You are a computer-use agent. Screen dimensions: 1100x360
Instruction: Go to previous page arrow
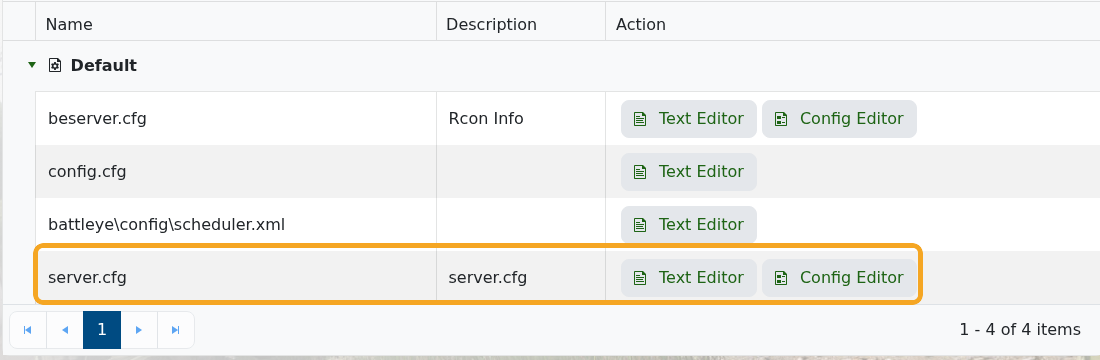65,330
